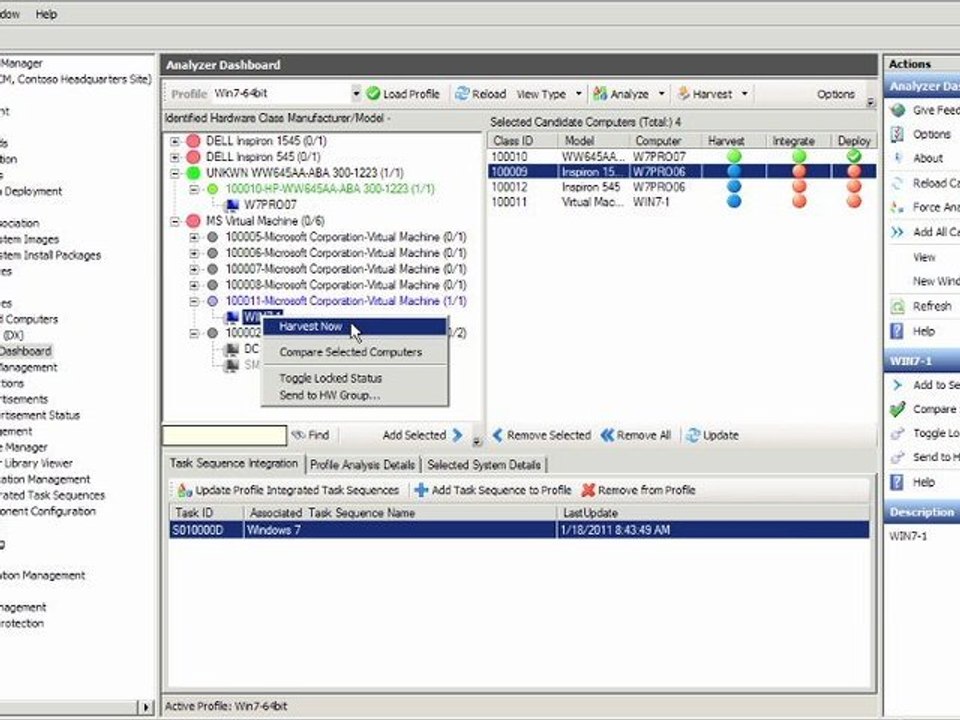The width and height of the screenshot is (960, 720).
Task: Click the W7PRO07 computer icon in tree
Action: [232, 204]
